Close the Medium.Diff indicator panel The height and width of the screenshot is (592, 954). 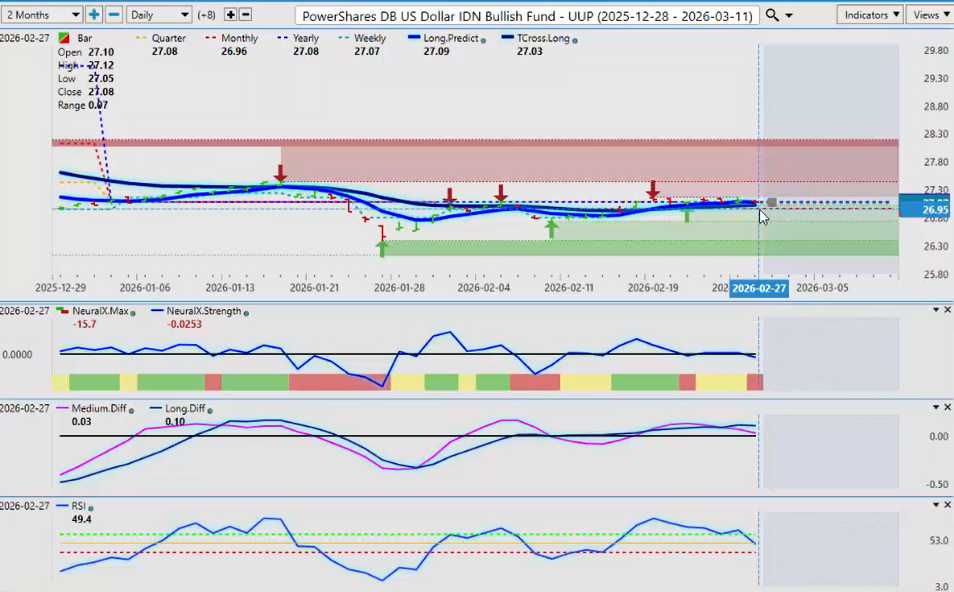[x=947, y=407]
